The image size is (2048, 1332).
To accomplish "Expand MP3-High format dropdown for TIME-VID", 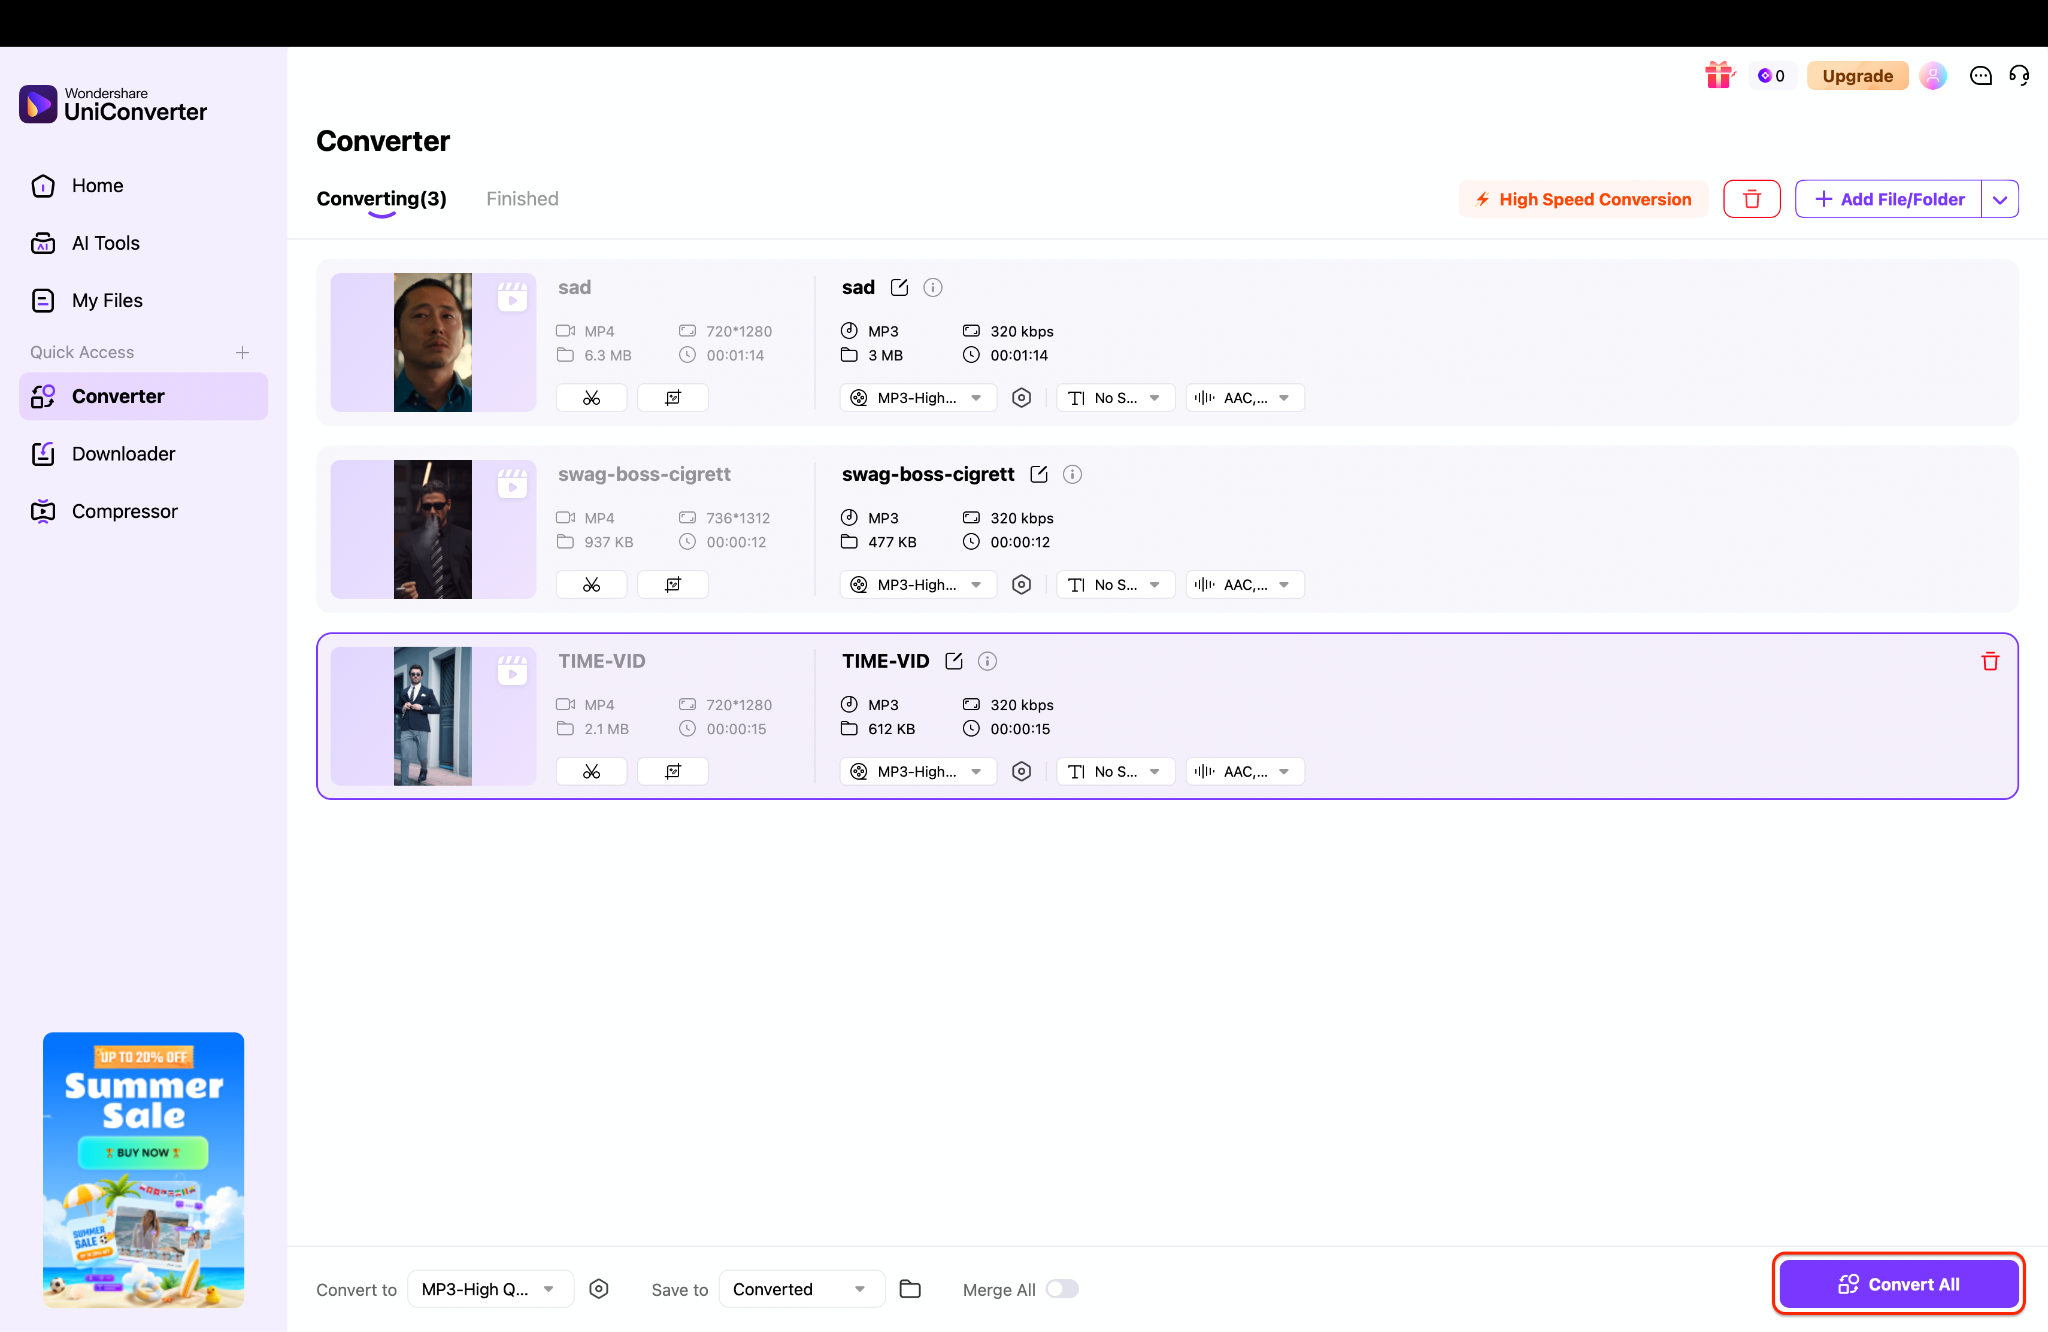I will pos(918,772).
